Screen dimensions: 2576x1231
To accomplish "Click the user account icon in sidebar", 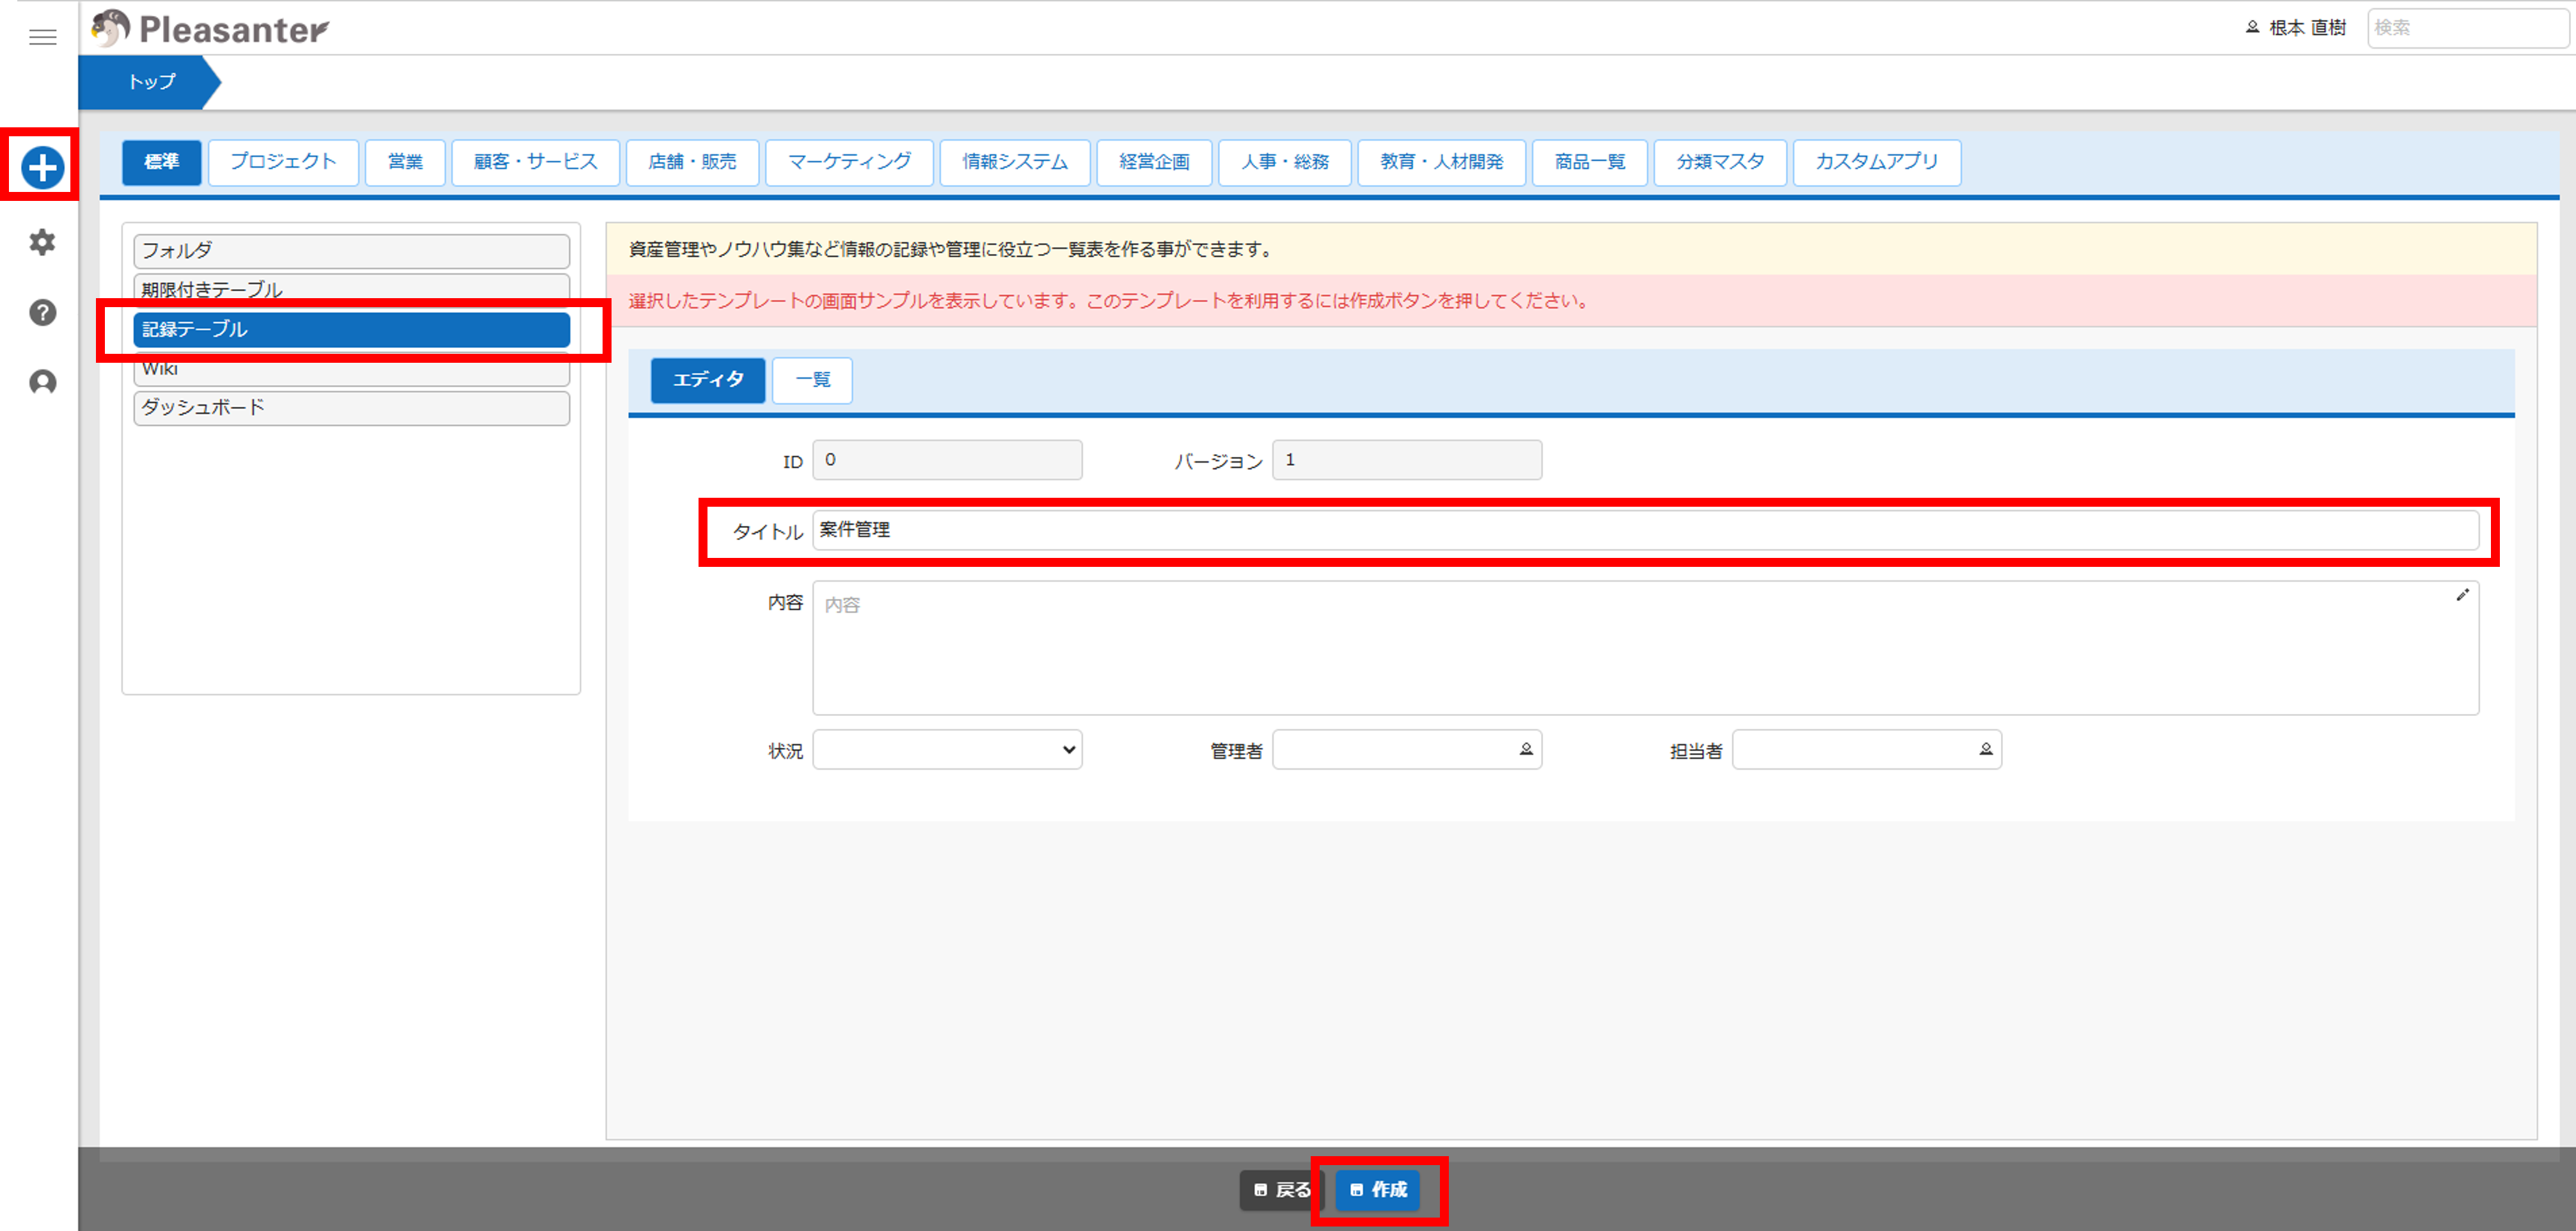I will 42,383.
